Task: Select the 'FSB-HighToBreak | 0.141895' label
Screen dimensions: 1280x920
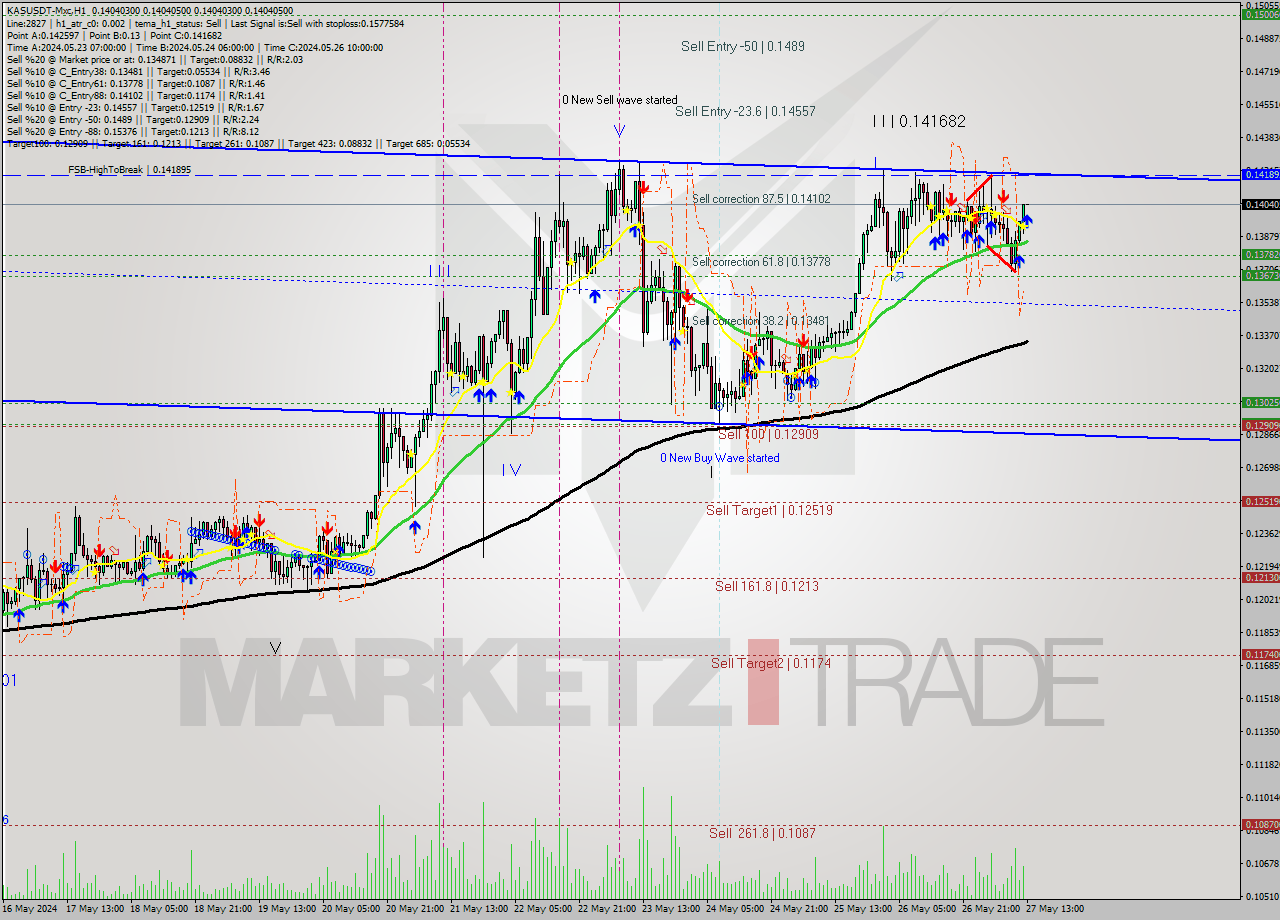Action: 129,170
